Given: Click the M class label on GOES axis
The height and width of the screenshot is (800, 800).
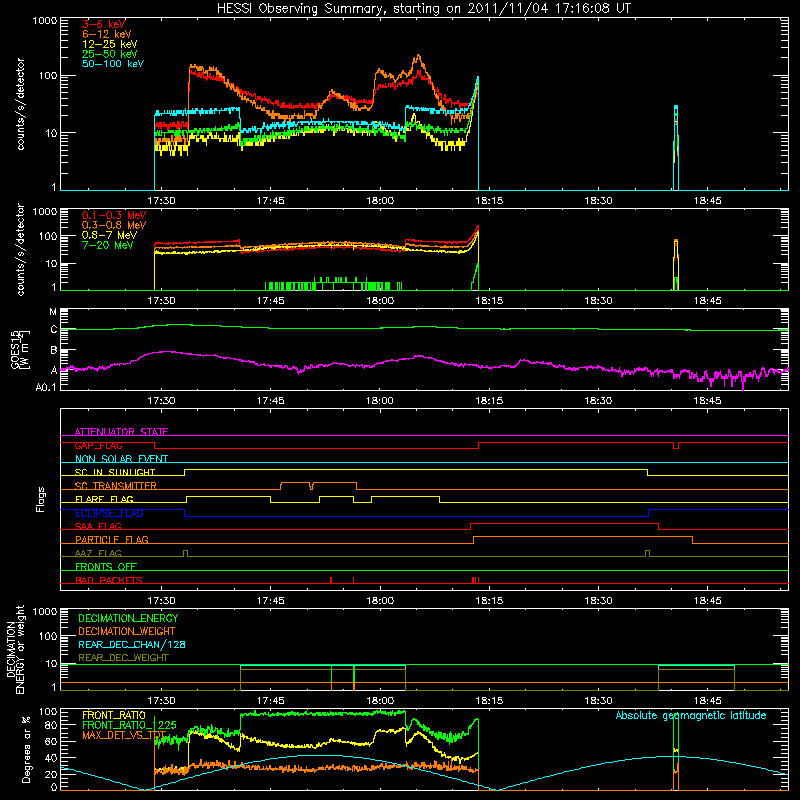Looking at the screenshot, I should tap(53, 312).
